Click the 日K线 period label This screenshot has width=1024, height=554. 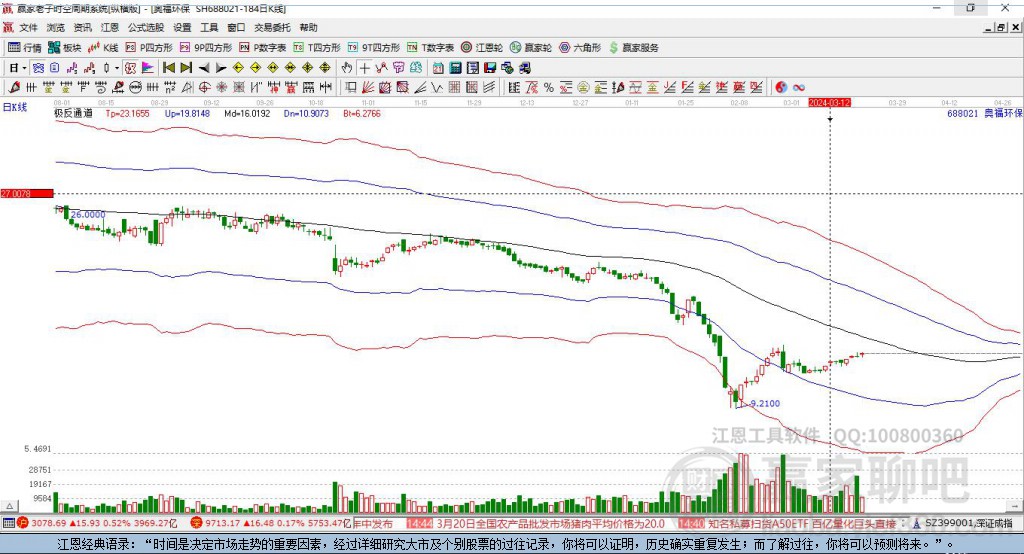15,107
